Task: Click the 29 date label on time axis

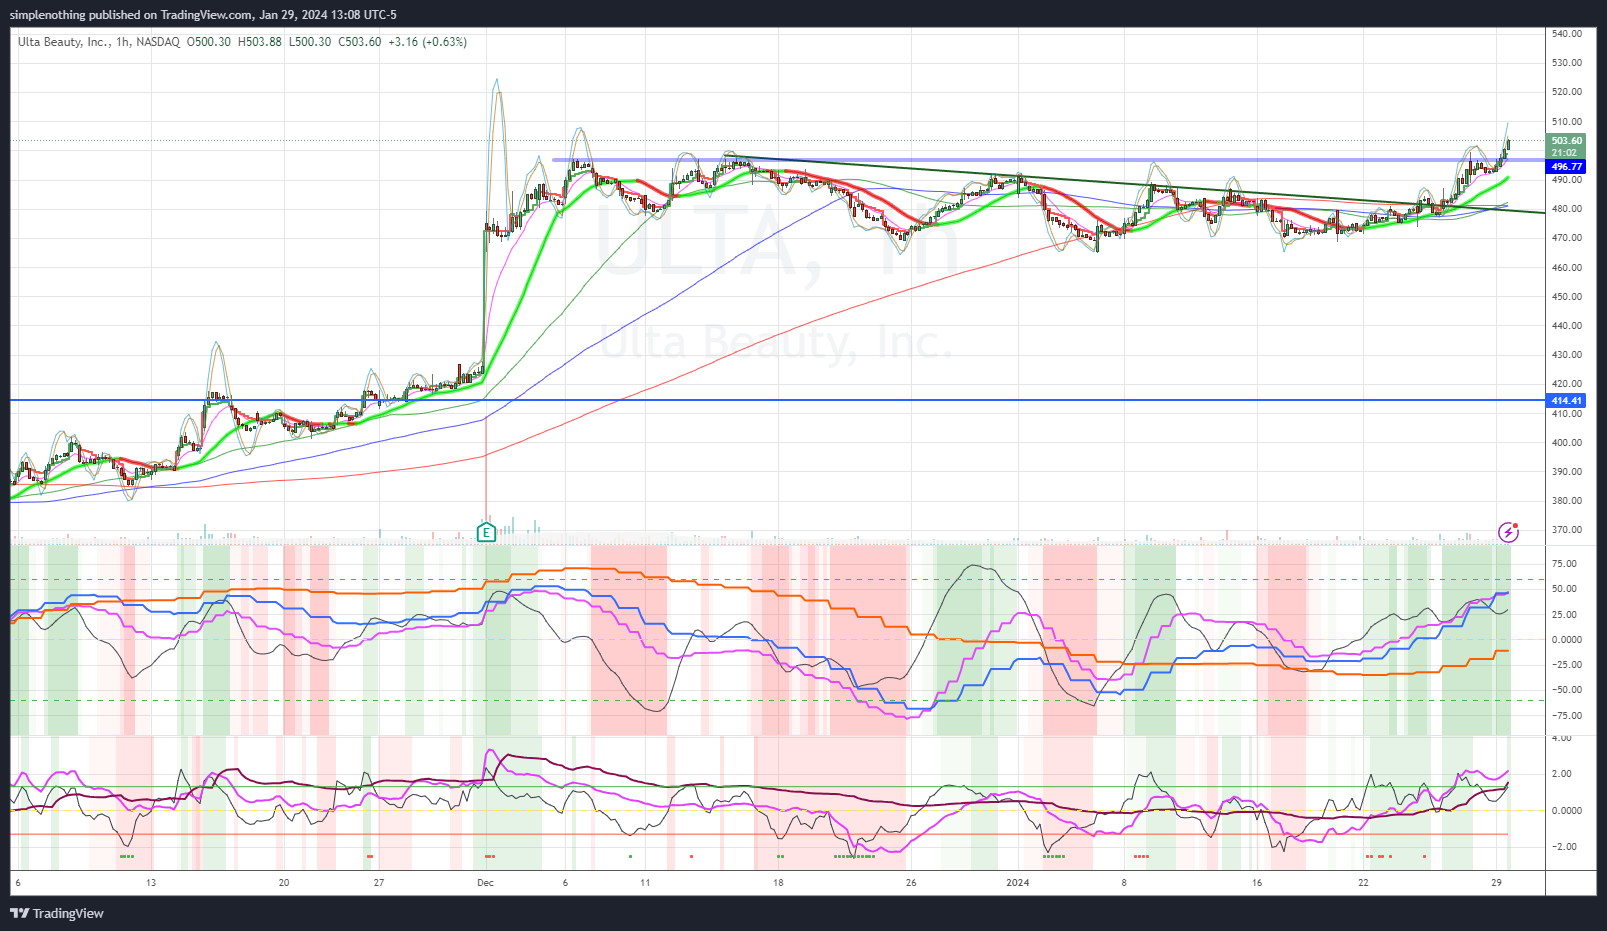Action: pyautogui.click(x=1496, y=883)
